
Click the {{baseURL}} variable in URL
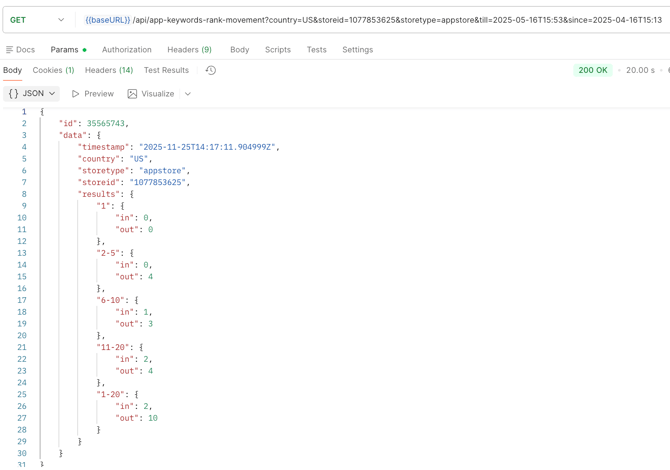107,20
